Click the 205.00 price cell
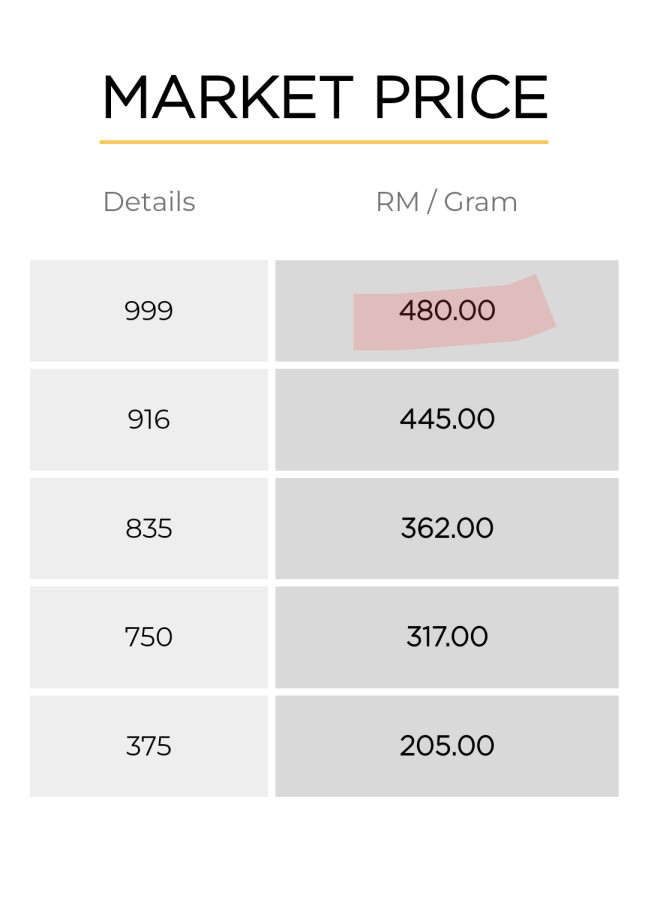648x900 pixels. pos(447,746)
